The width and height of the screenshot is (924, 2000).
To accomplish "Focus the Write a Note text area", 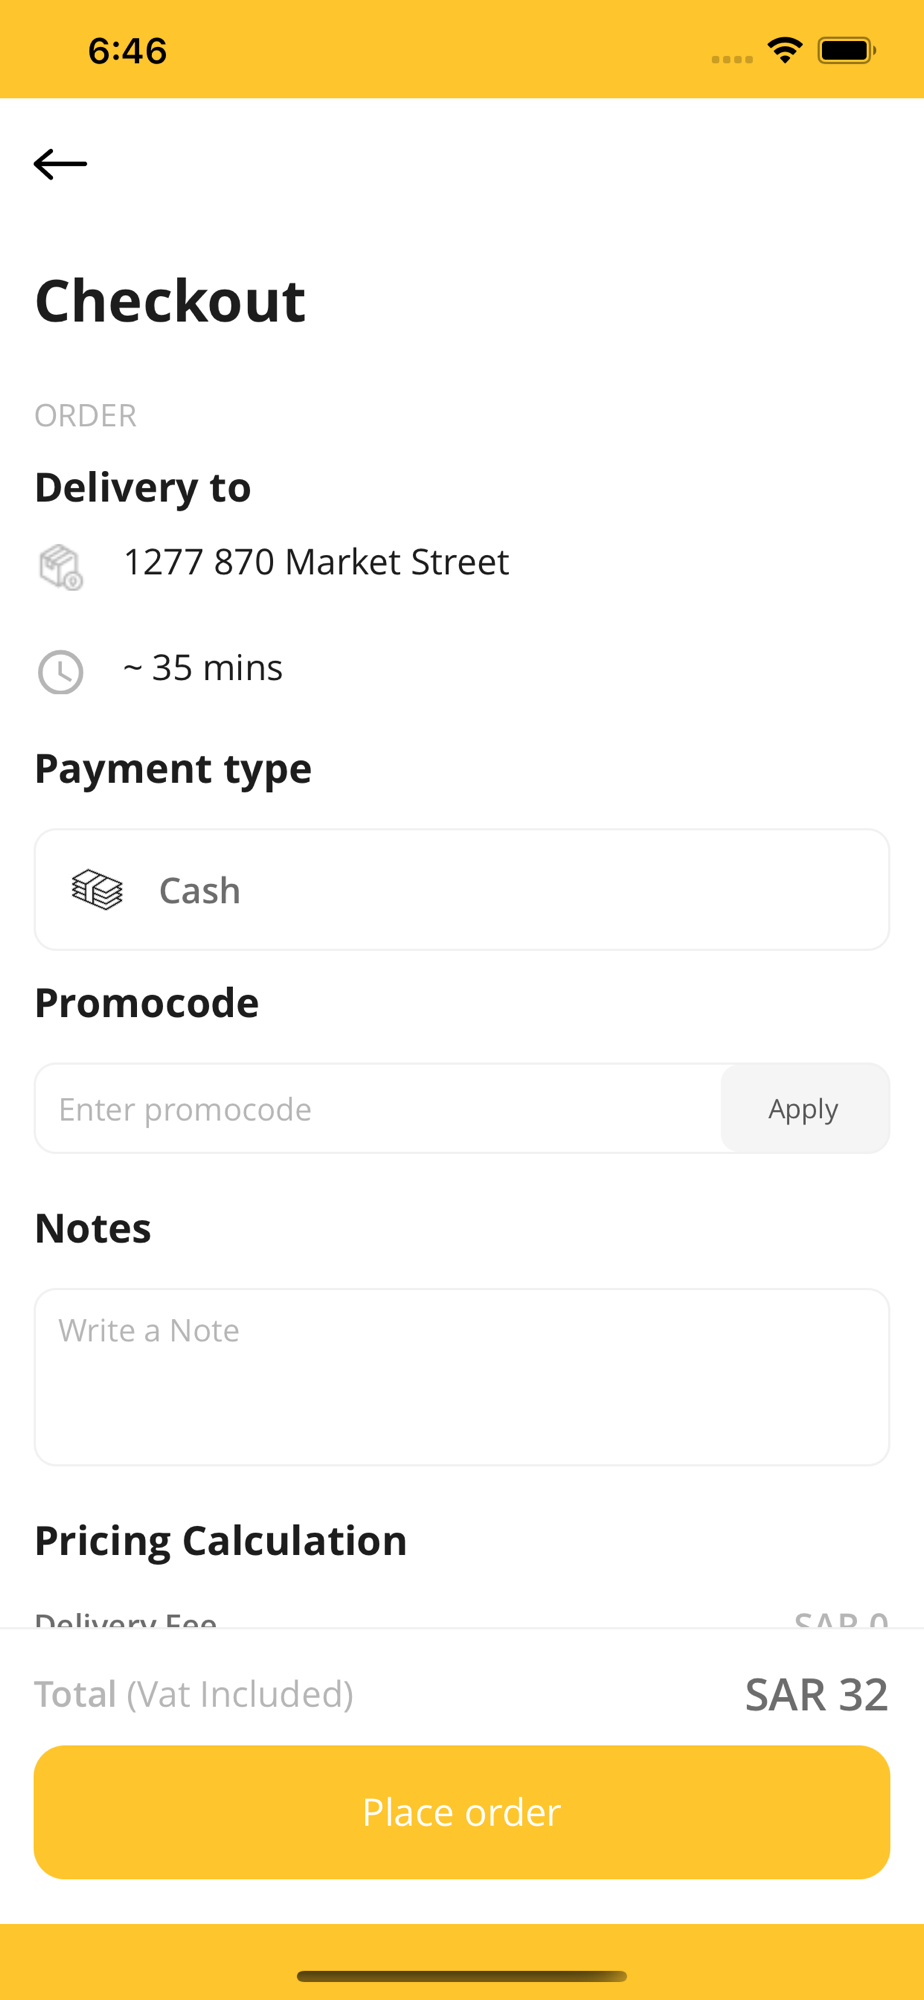I will (x=462, y=1377).
